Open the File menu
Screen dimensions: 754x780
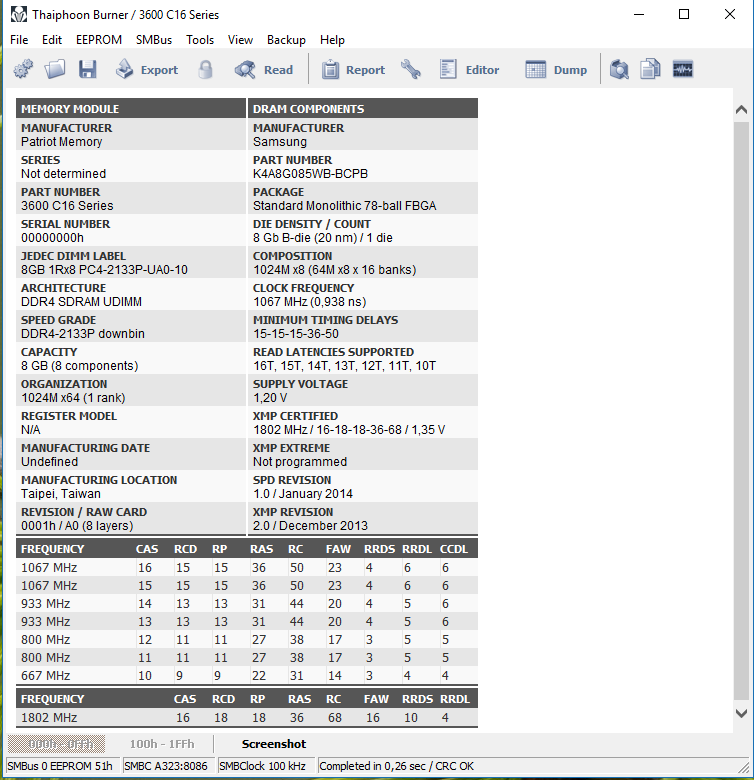[x=19, y=40]
